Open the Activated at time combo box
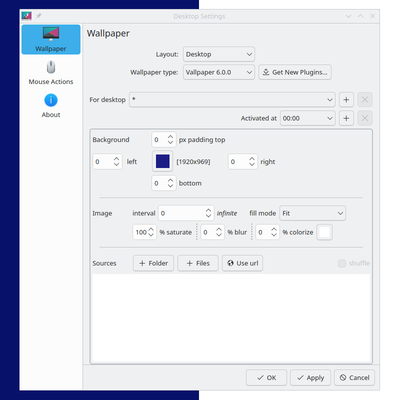 click(307, 118)
